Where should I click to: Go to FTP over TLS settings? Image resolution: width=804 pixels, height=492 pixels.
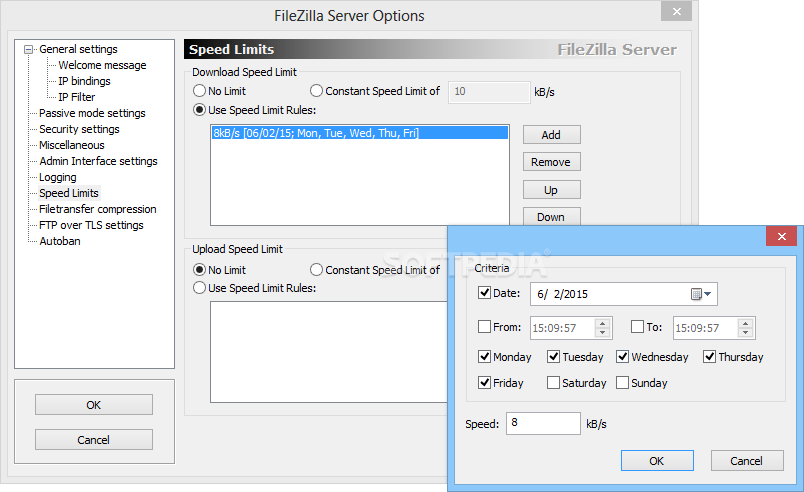(91, 225)
